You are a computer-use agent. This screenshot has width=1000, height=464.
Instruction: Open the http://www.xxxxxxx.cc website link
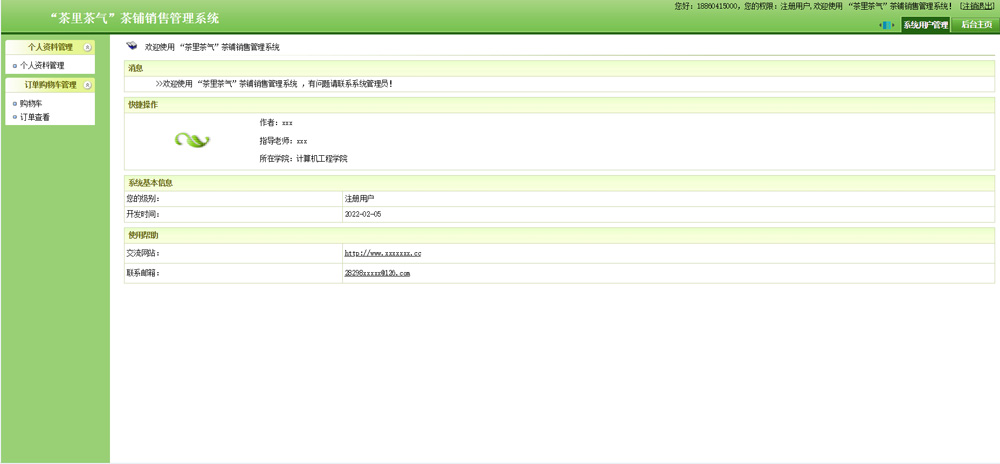click(x=383, y=254)
